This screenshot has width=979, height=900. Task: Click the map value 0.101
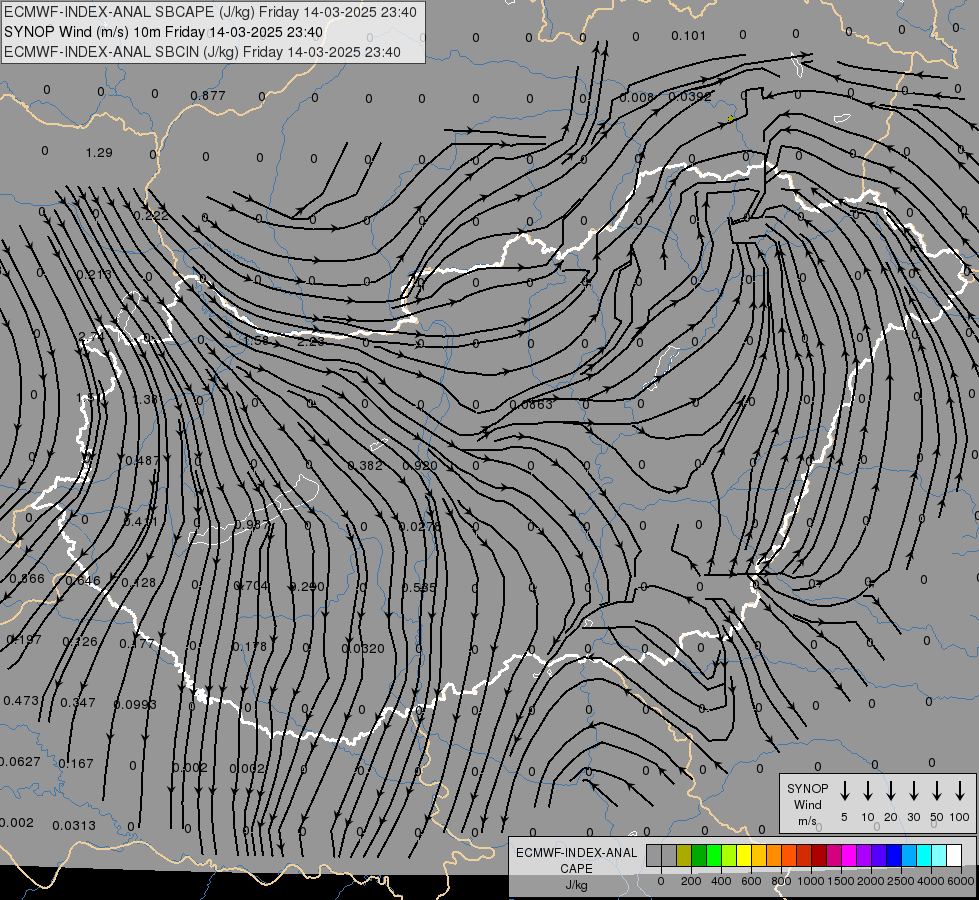pos(689,36)
